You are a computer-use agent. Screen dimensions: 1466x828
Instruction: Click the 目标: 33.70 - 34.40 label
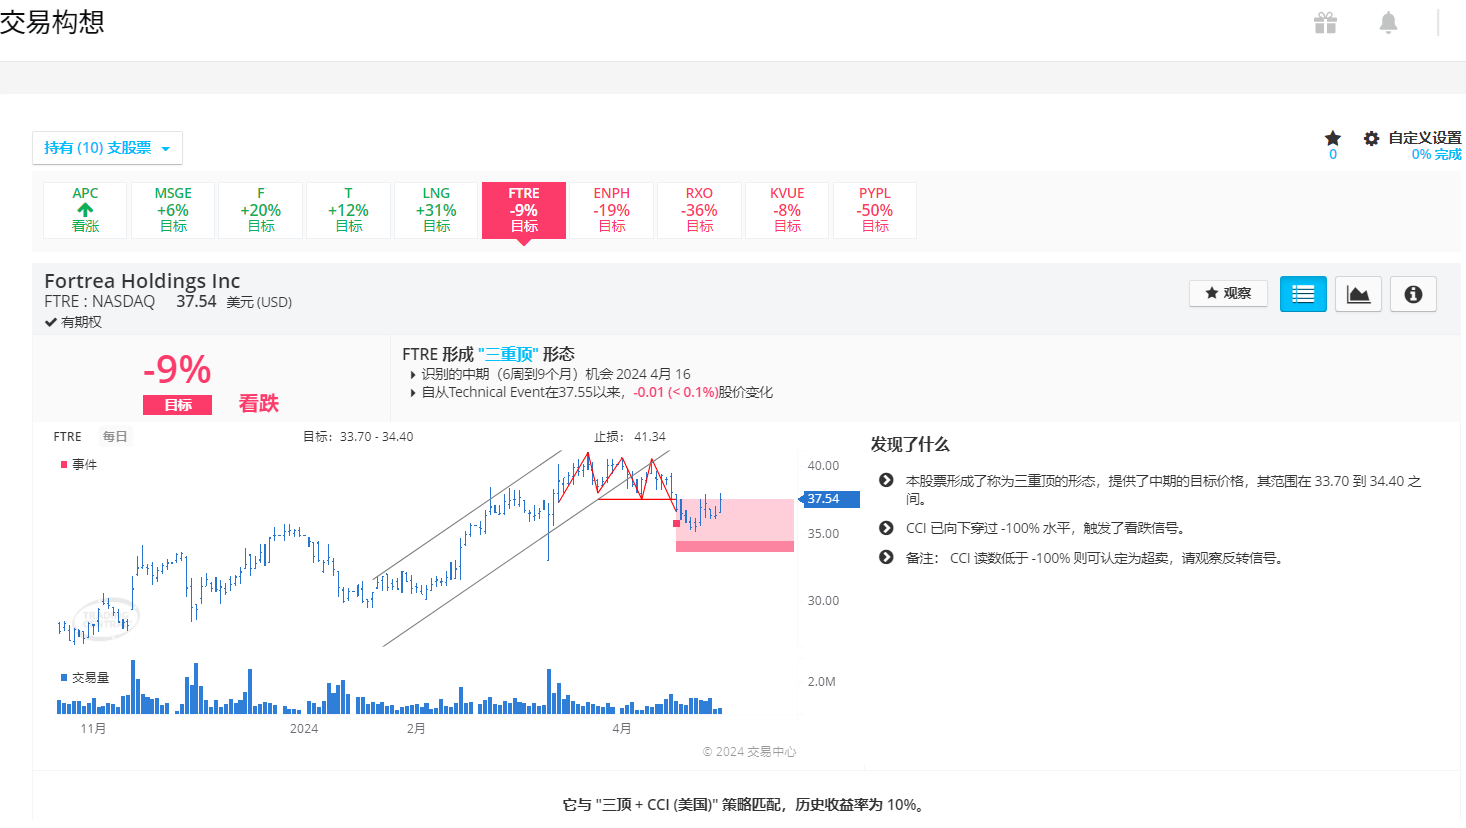coord(358,437)
